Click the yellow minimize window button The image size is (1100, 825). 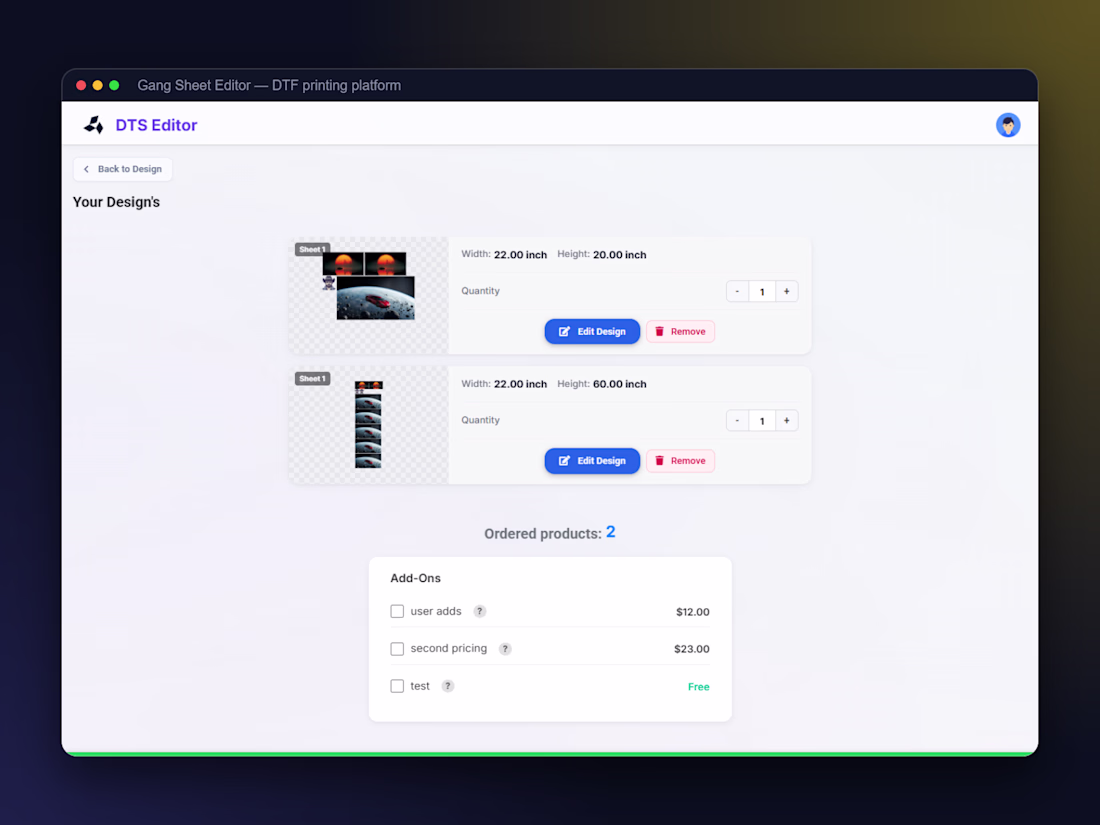98,86
